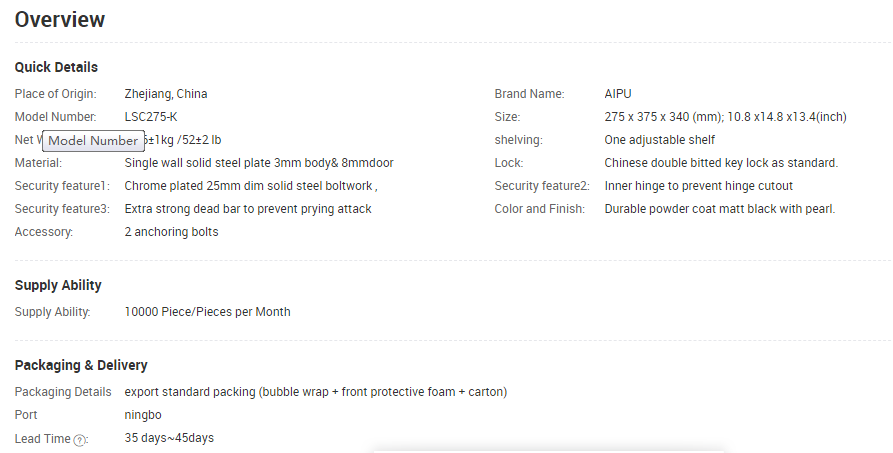Click the extra strong dead bar text
Image resolution: width=893 pixels, height=453 pixels.
(247, 209)
